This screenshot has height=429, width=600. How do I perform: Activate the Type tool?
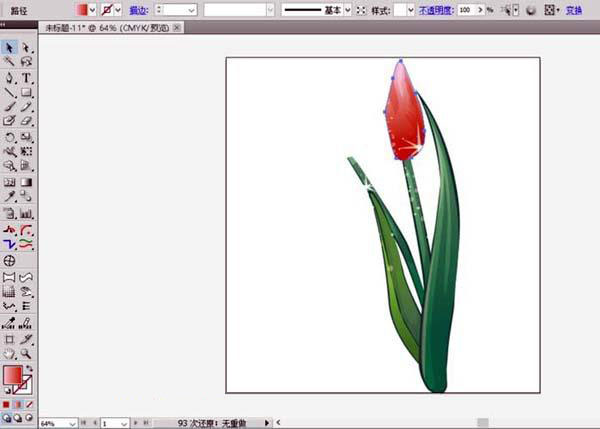point(27,77)
